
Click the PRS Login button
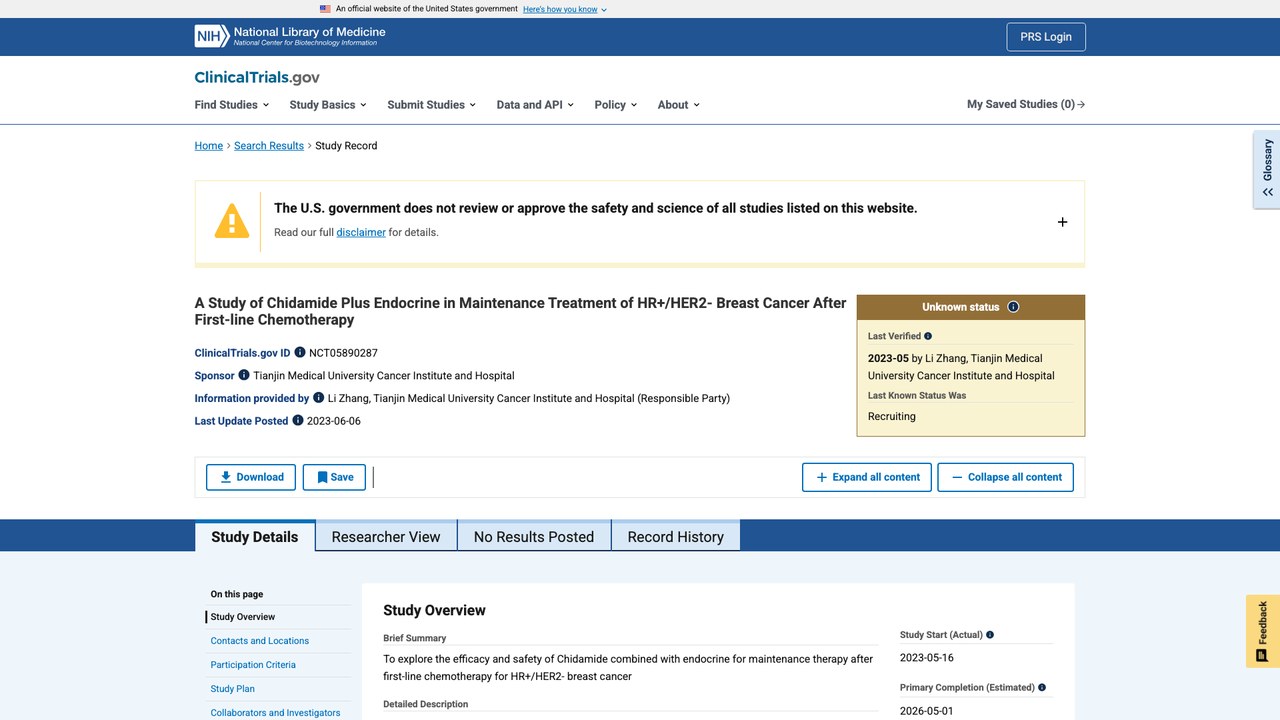[x=1046, y=37]
